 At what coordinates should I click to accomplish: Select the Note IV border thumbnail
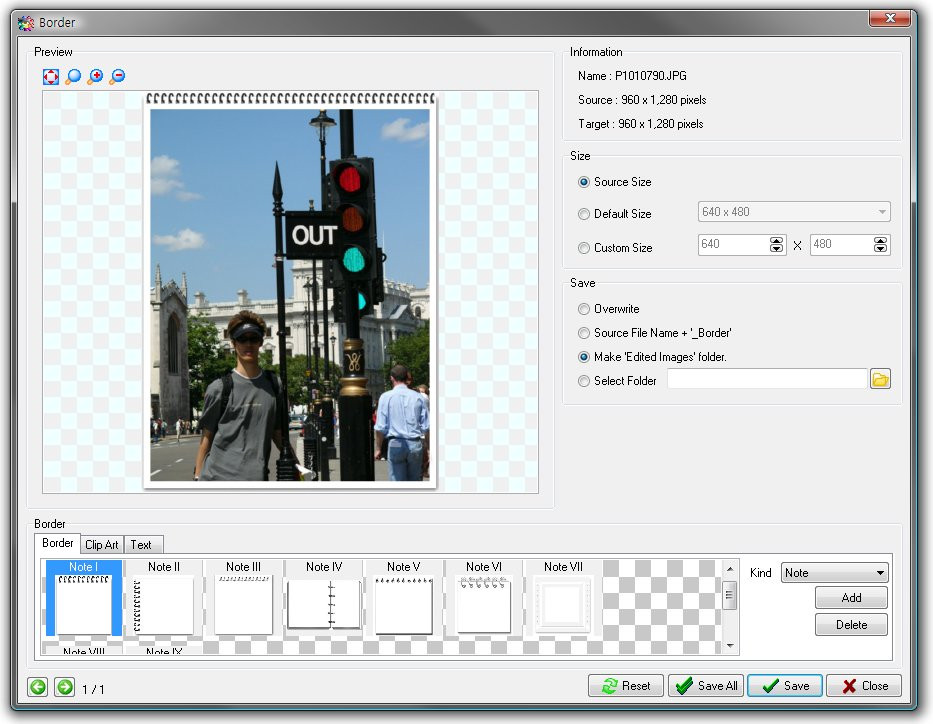click(324, 598)
